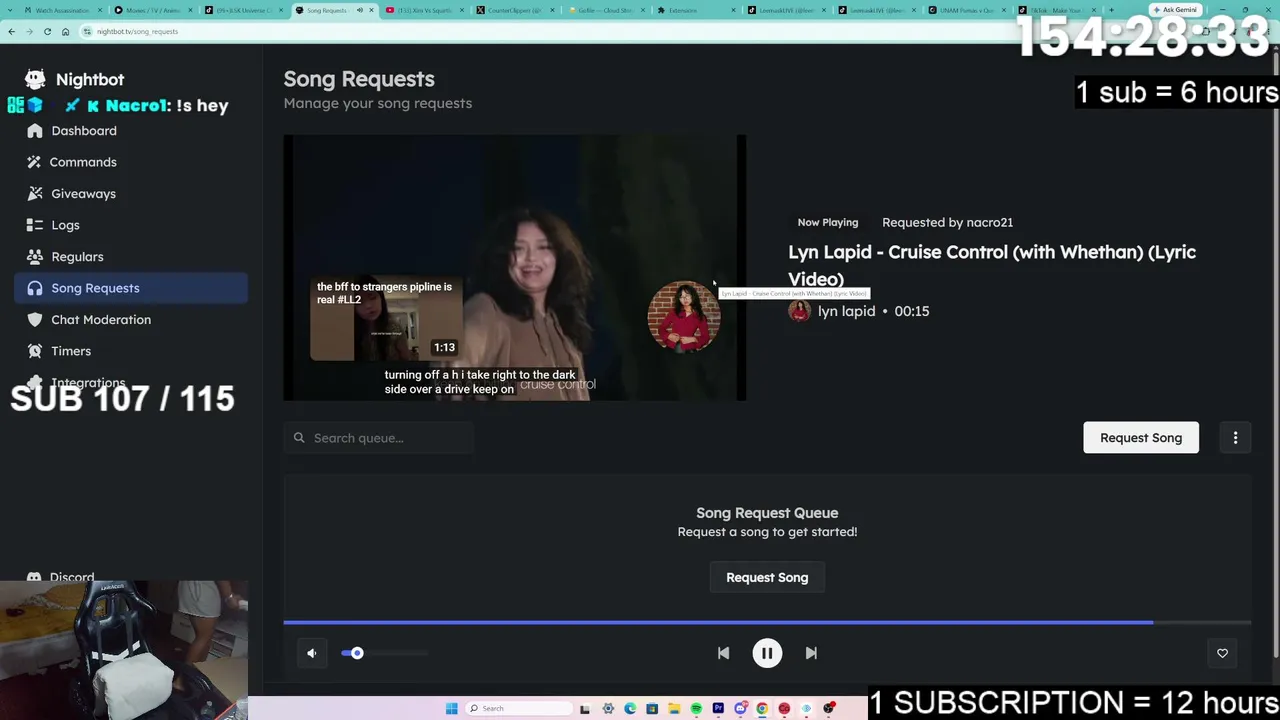Screen dimensions: 1280x720
Task: Open File Explorer from the taskbar
Action: pos(674,708)
